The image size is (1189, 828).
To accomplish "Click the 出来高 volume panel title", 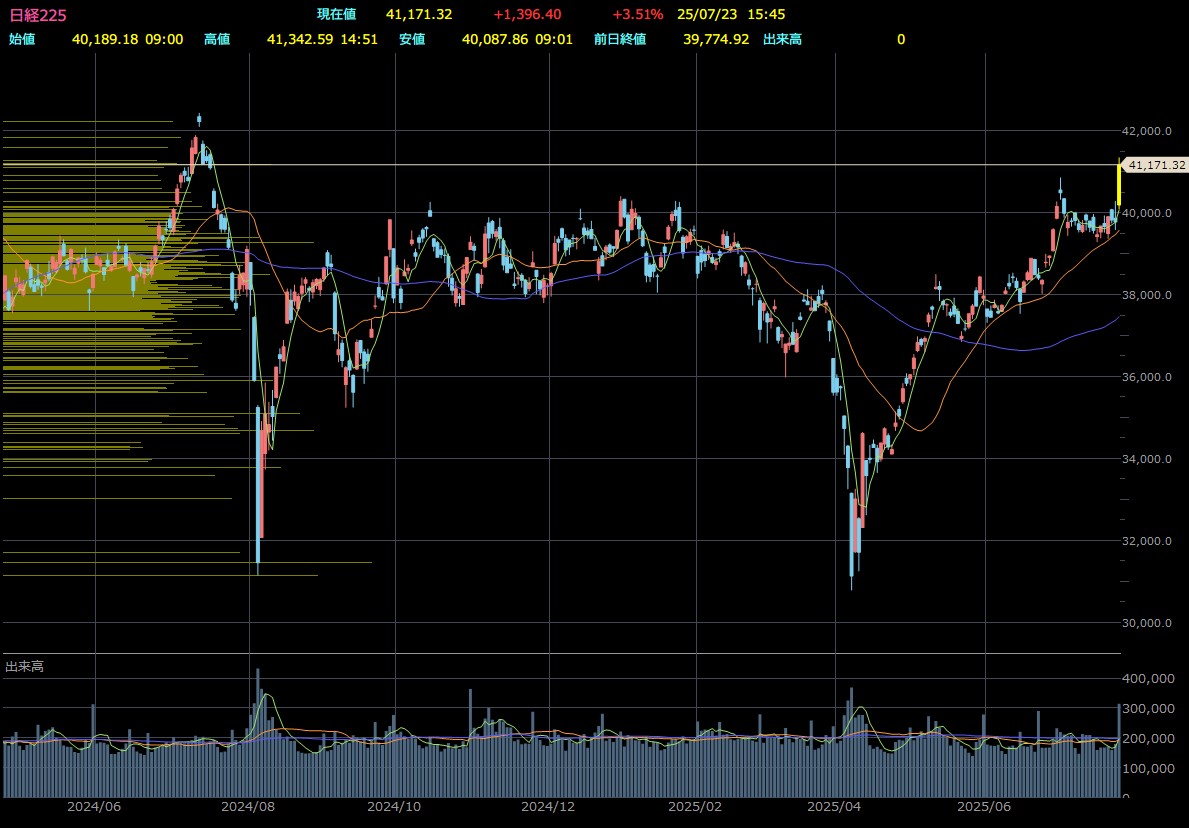I will 25,667.
